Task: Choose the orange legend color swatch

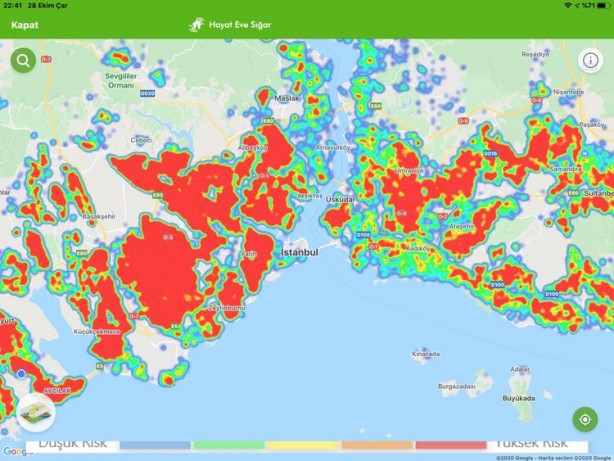Action: 377,445
